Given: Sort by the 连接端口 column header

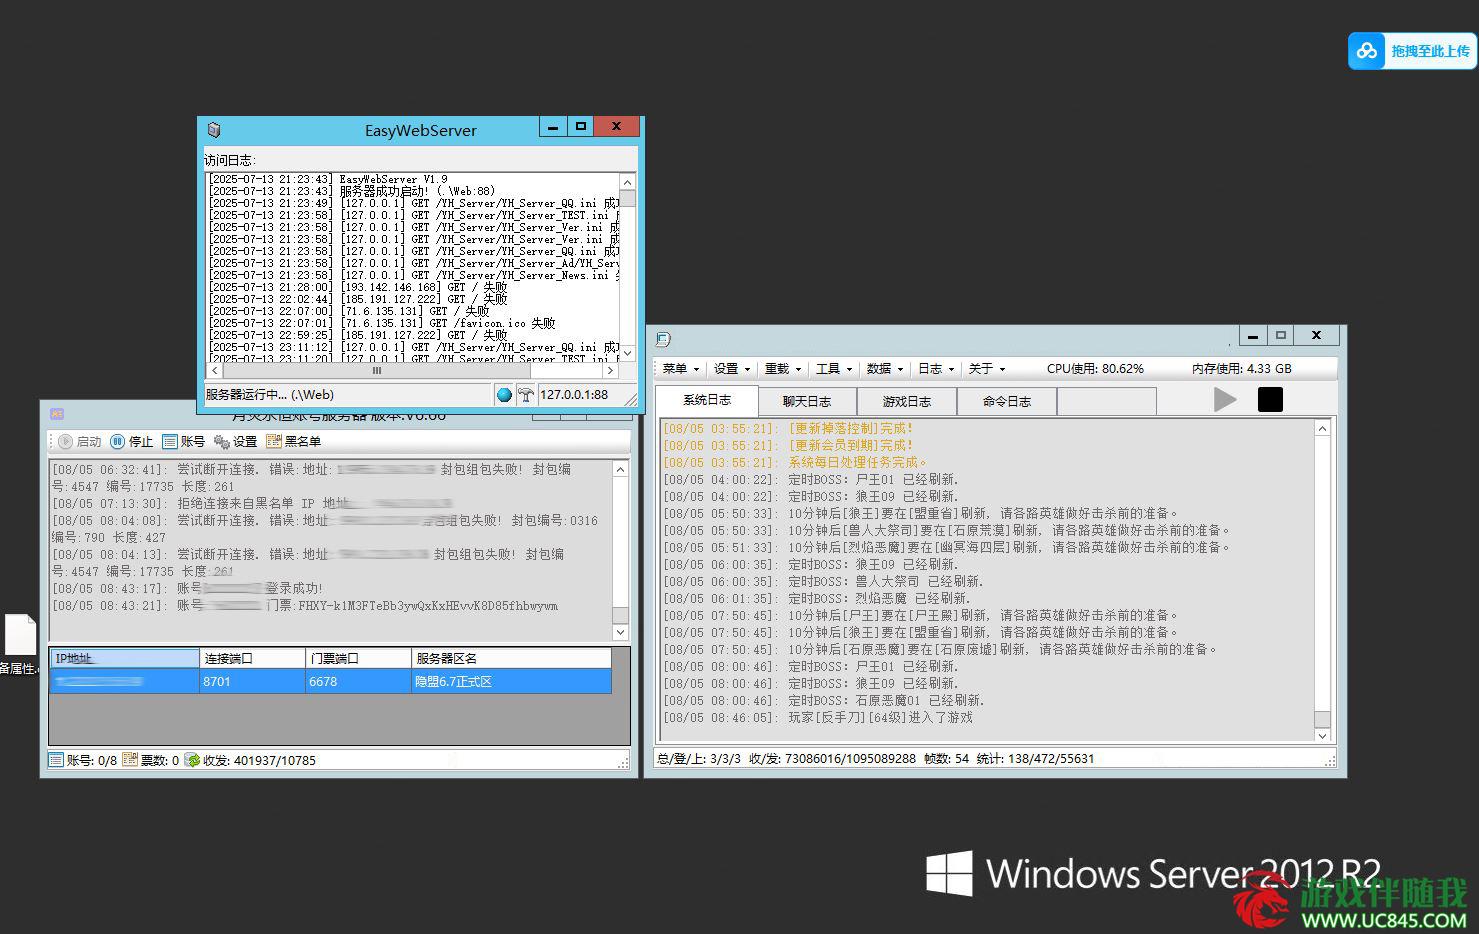Looking at the screenshot, I should click(x=253, y=658).
